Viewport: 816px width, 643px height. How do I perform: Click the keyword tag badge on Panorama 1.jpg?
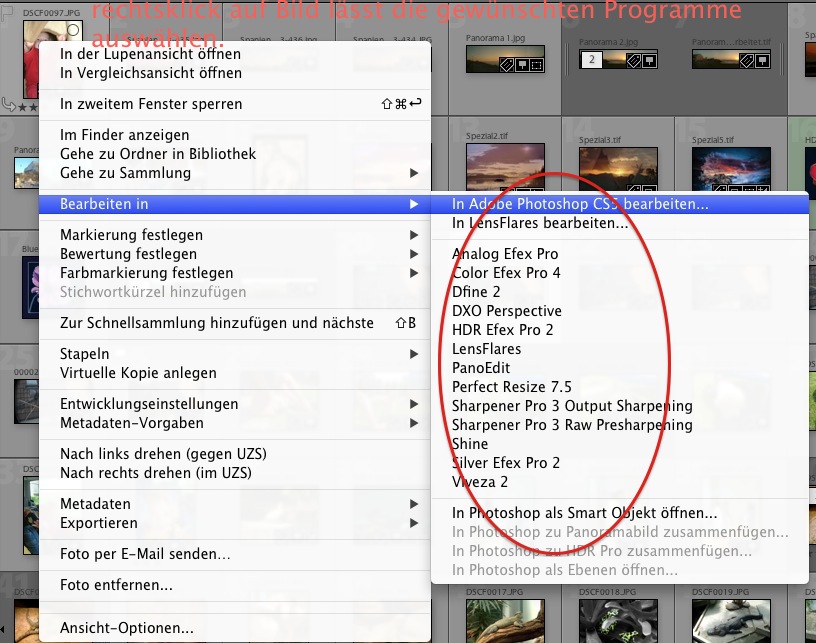[x=507, y=63]
